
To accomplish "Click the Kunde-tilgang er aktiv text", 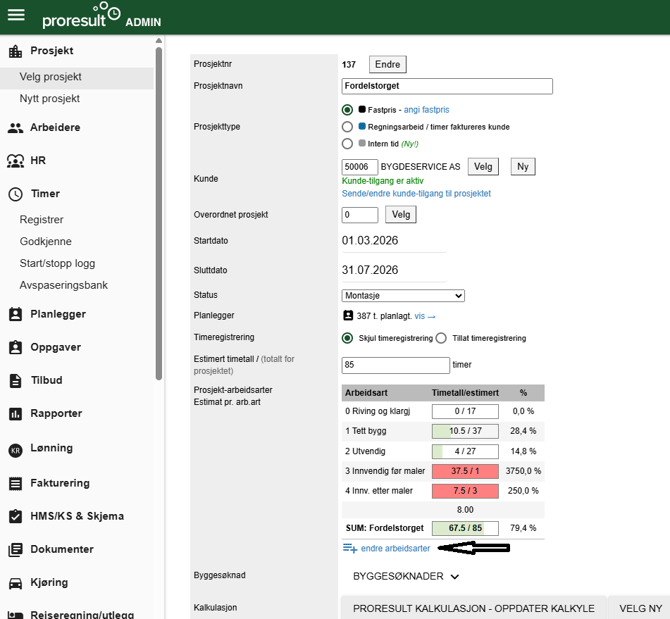I will click(x=382, y=181).
